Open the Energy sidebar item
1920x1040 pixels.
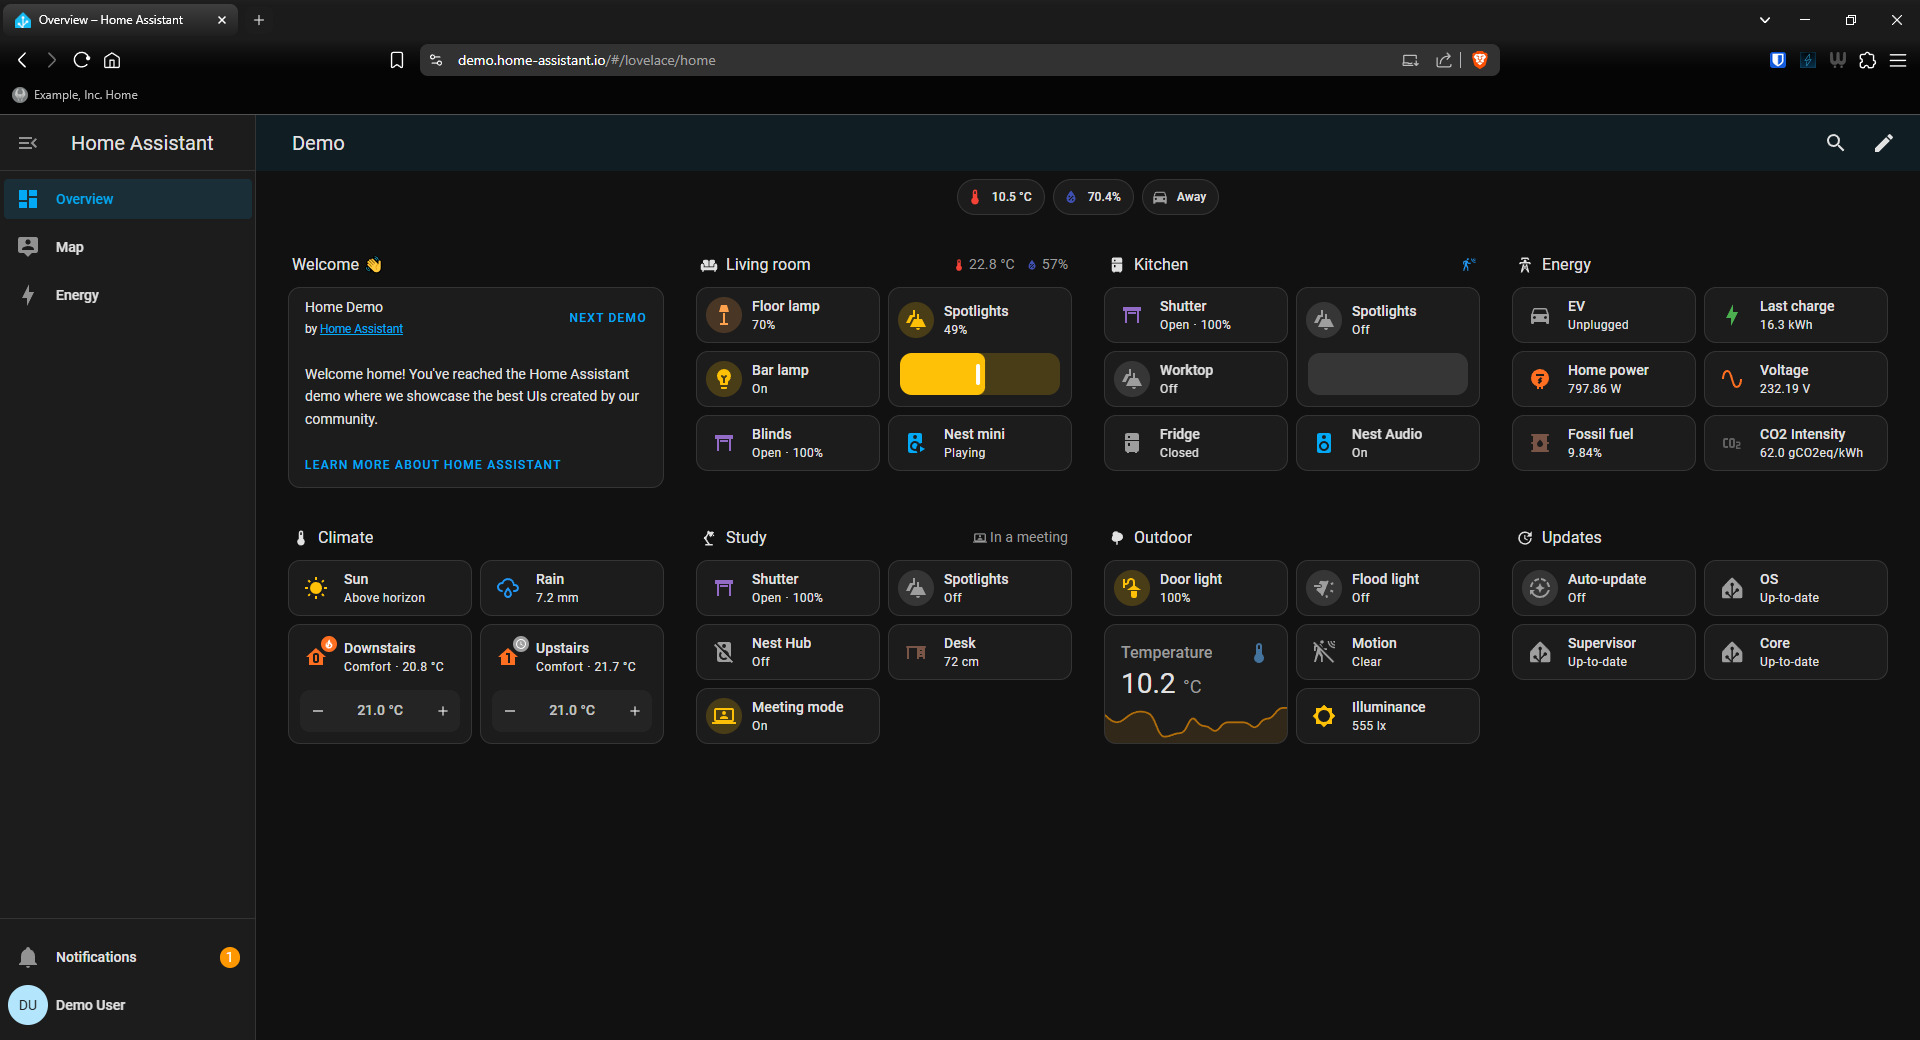pos(77,295)
